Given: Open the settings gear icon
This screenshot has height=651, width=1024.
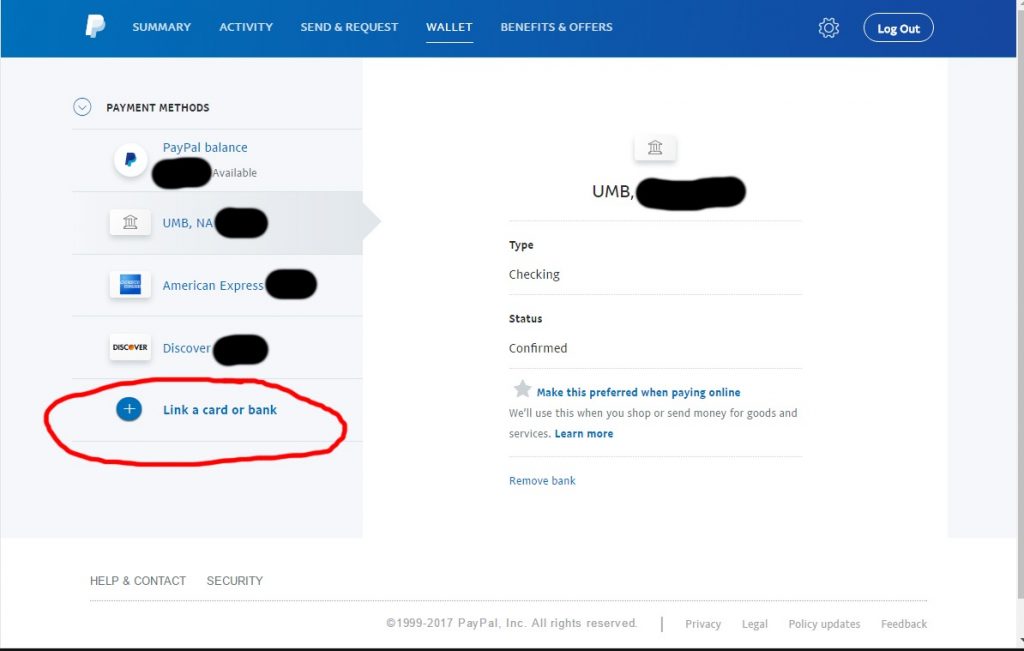Looking at the screenshot, I should pos(828,27).
